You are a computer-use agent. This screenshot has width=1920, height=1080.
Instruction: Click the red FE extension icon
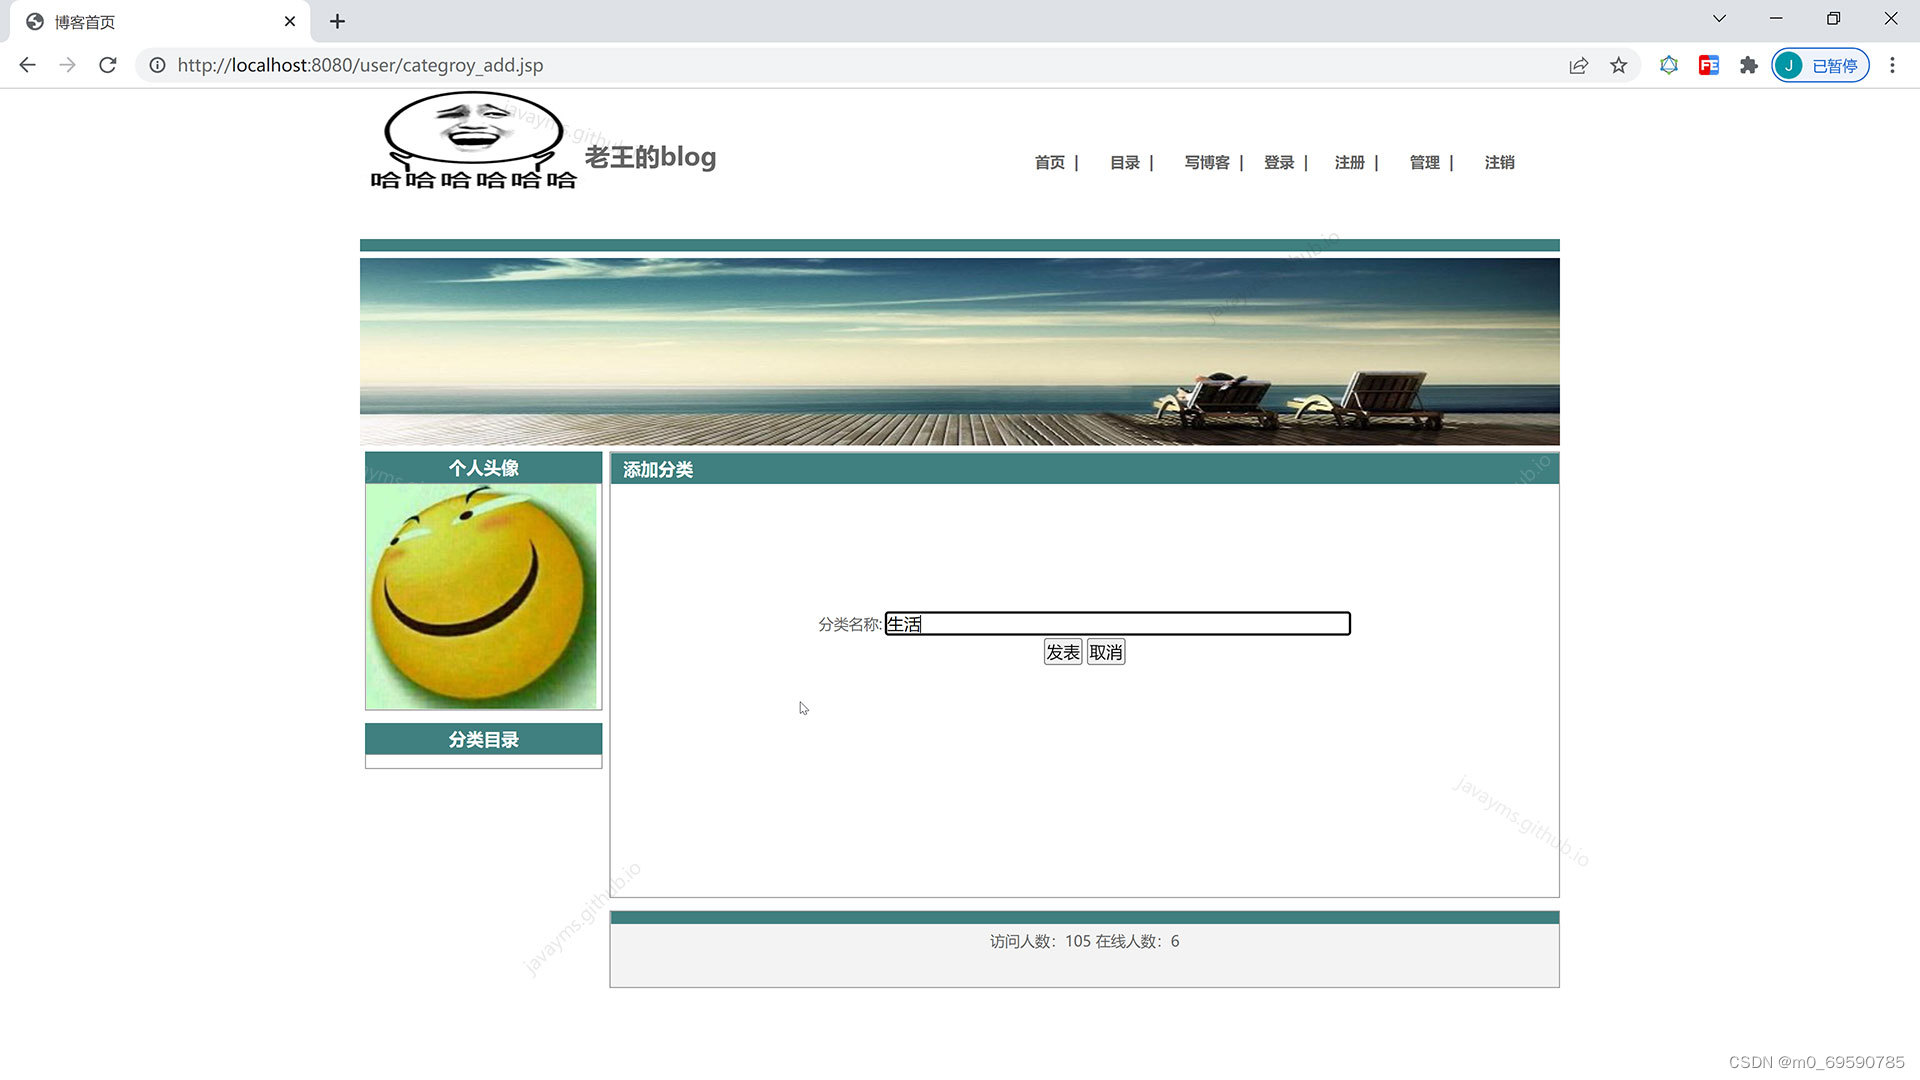(1708, 65)
